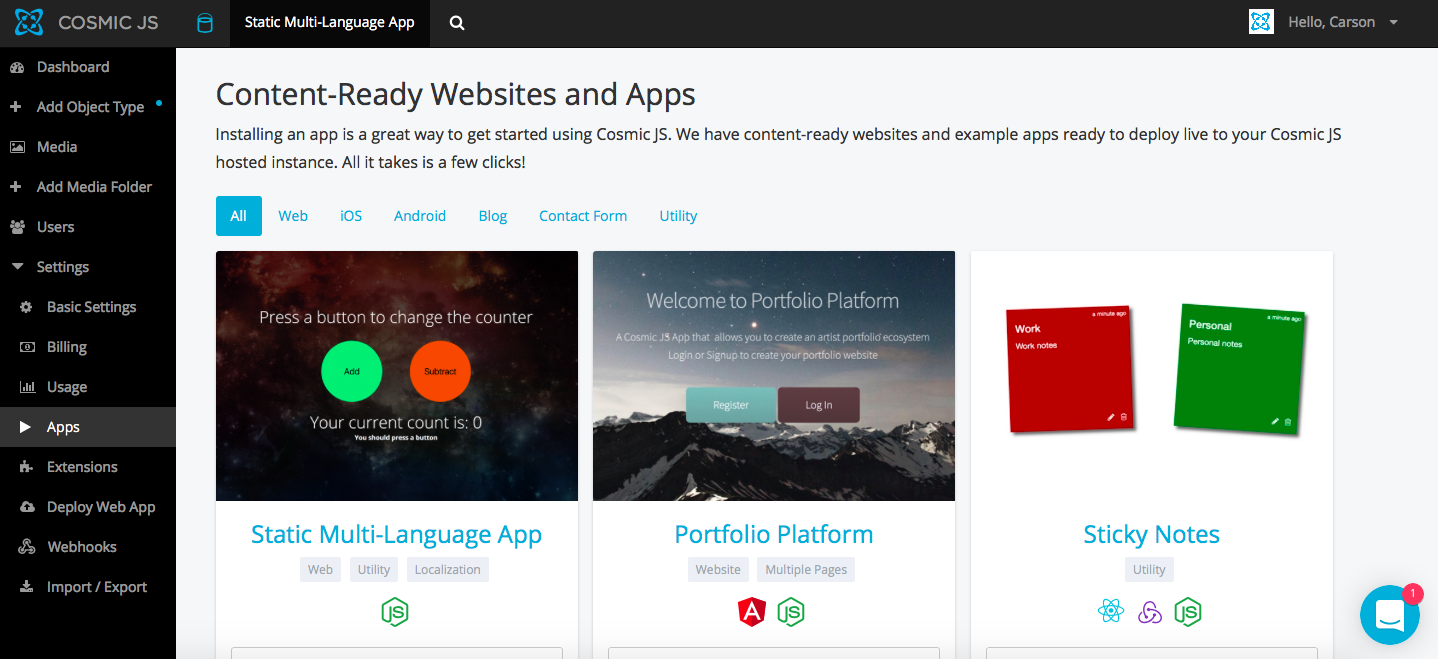The height and width of the screenshot is (659, 1438).
Task: Click the Extensions puzzle piece icon
Action: click(x=27, y=467)
